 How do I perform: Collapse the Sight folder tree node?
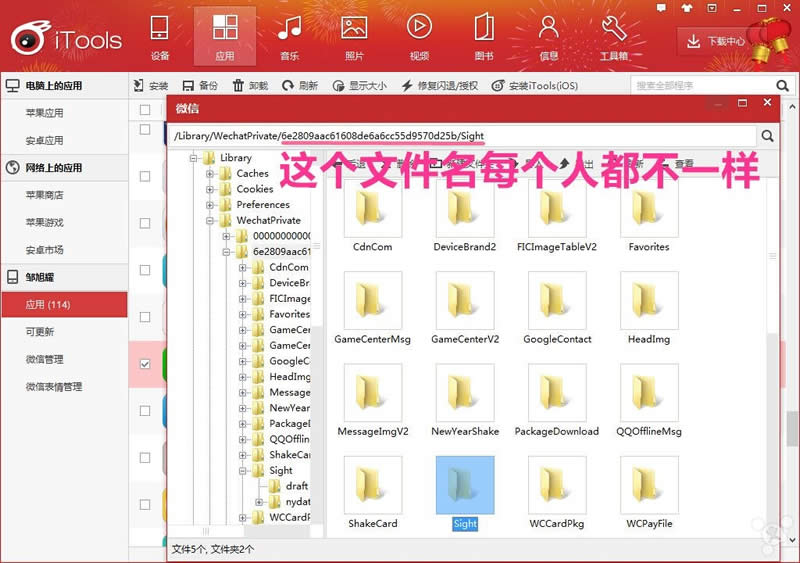[244, 470]
